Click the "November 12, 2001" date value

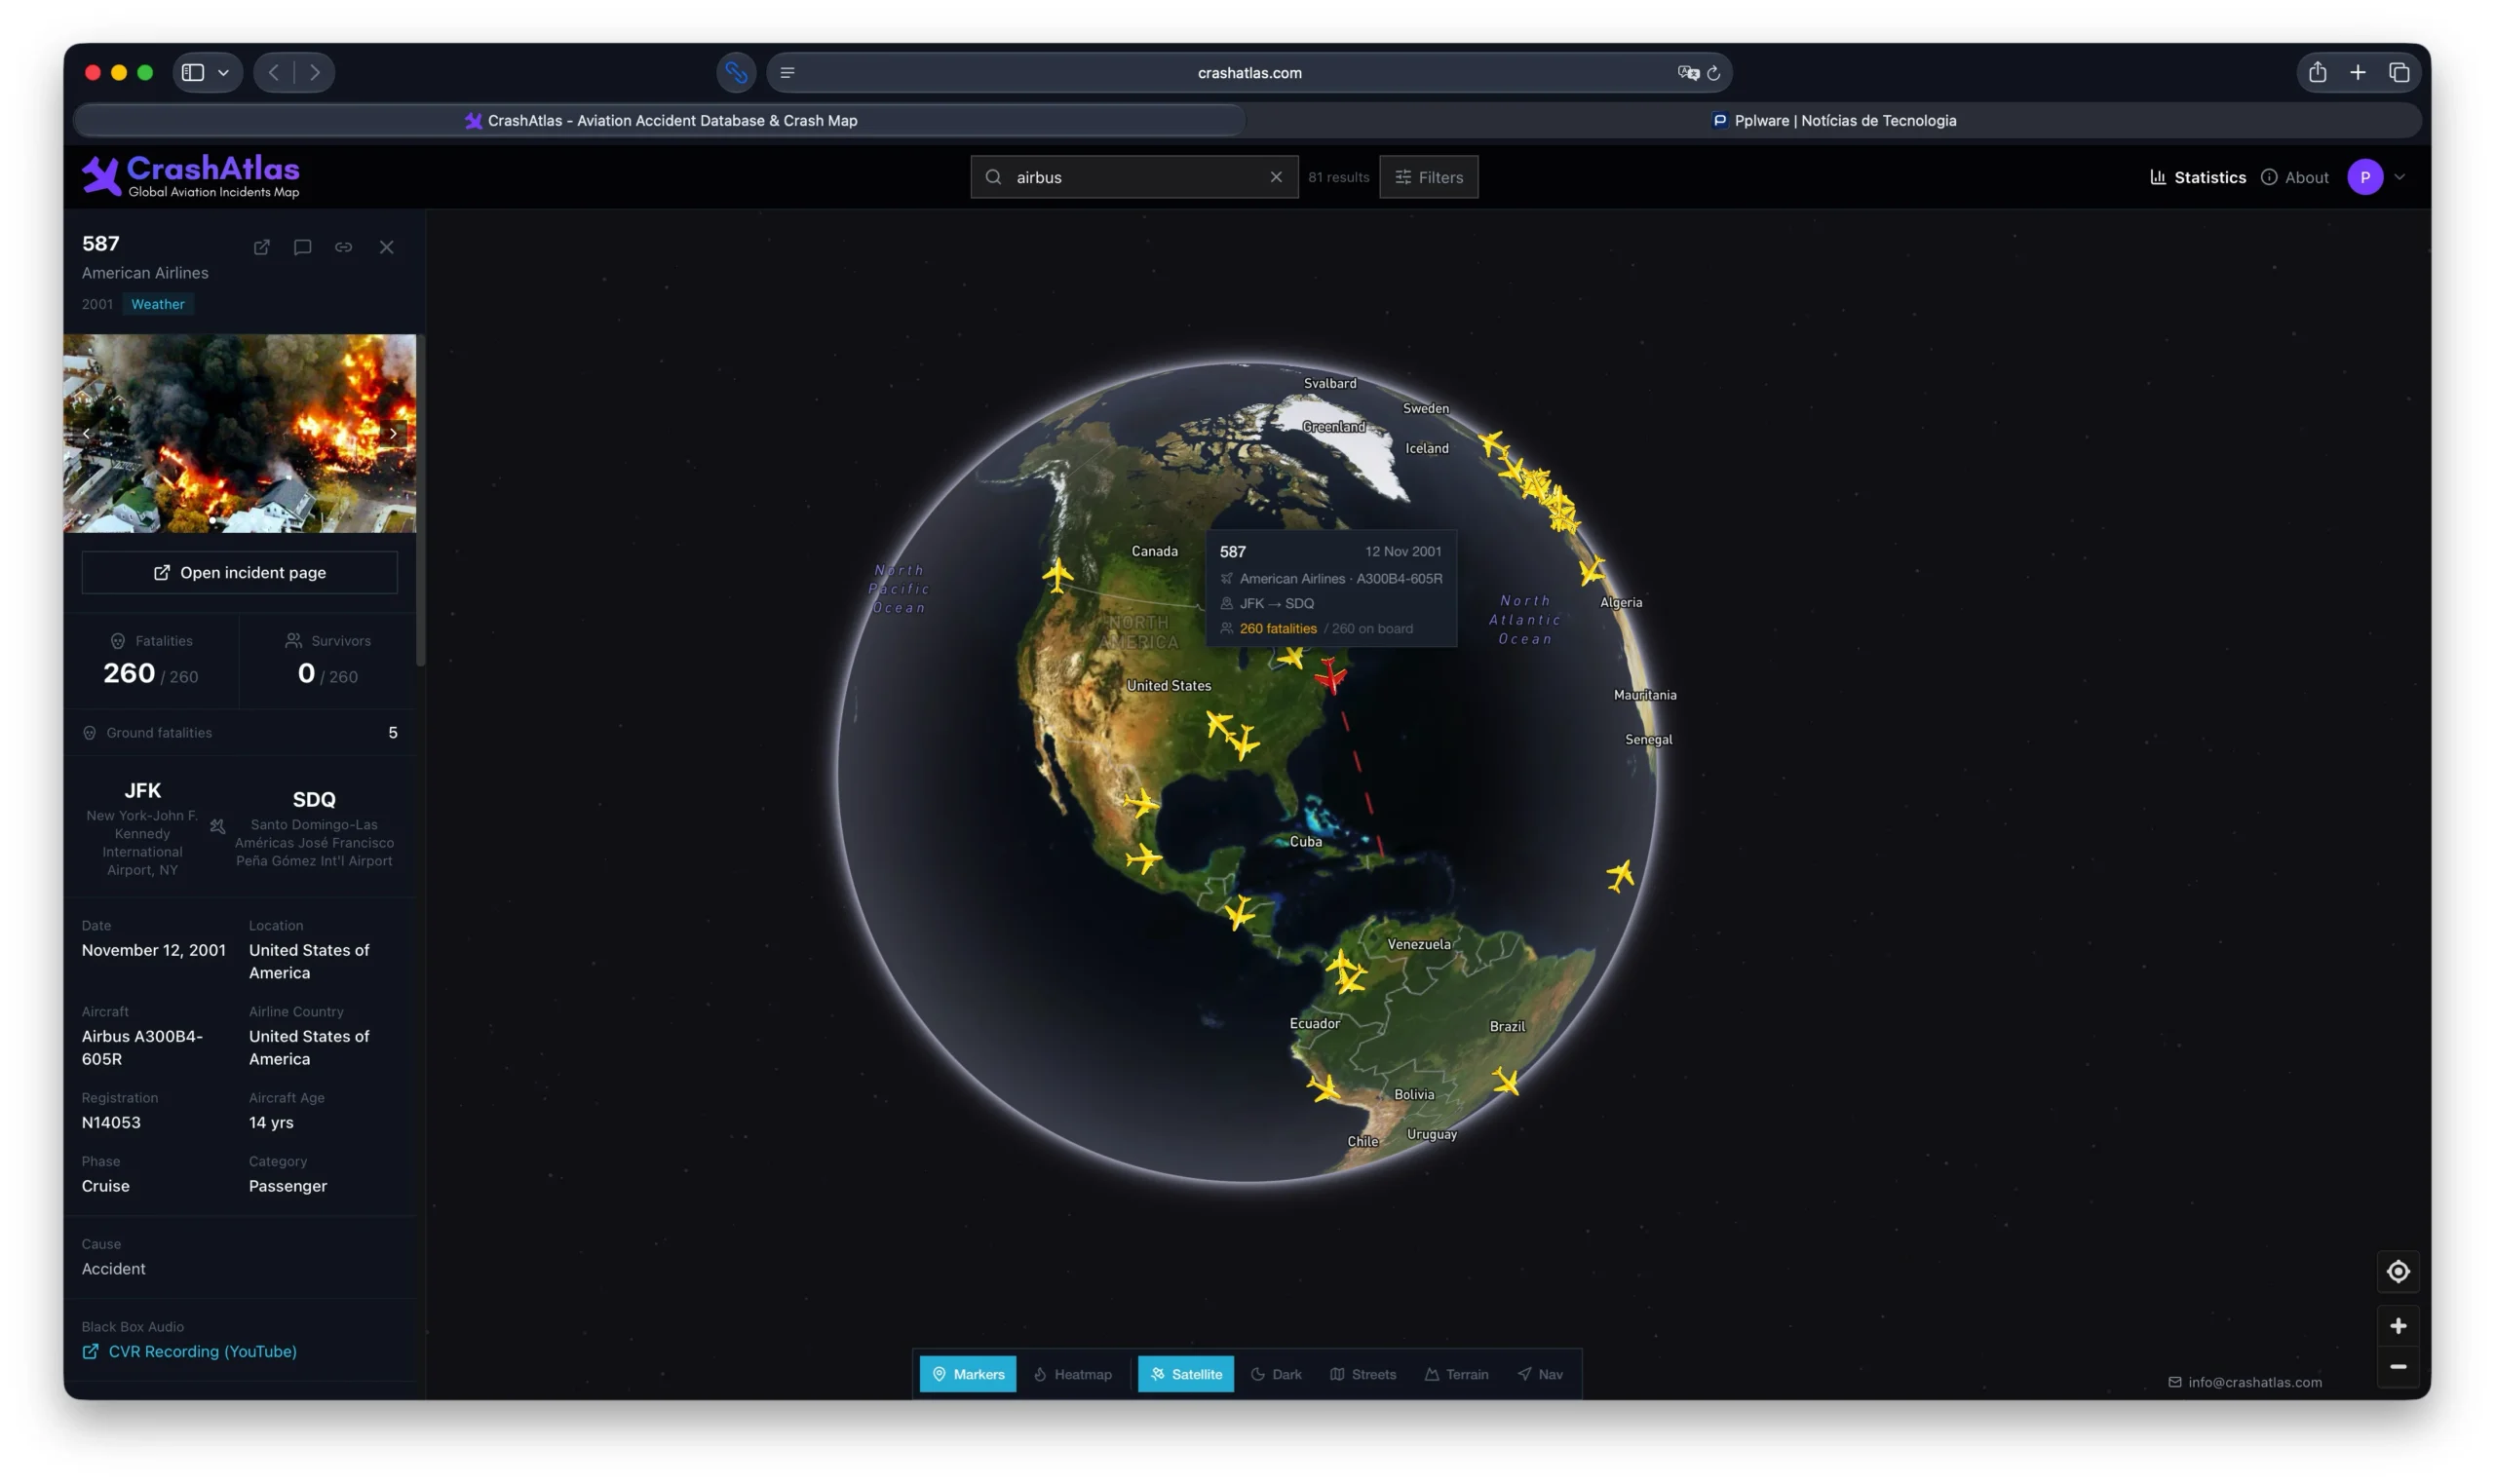coord(154,950)
